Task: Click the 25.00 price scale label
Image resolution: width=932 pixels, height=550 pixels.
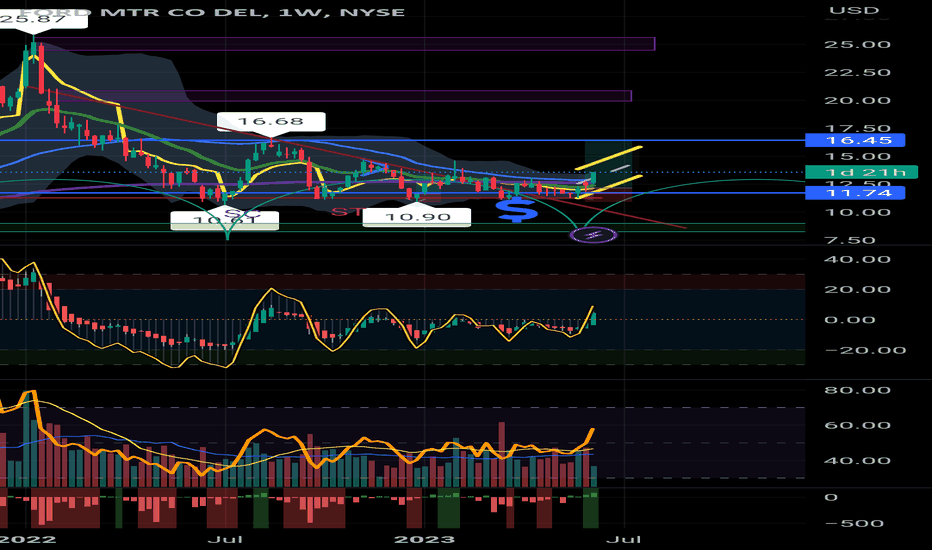Action: (857, 45)
